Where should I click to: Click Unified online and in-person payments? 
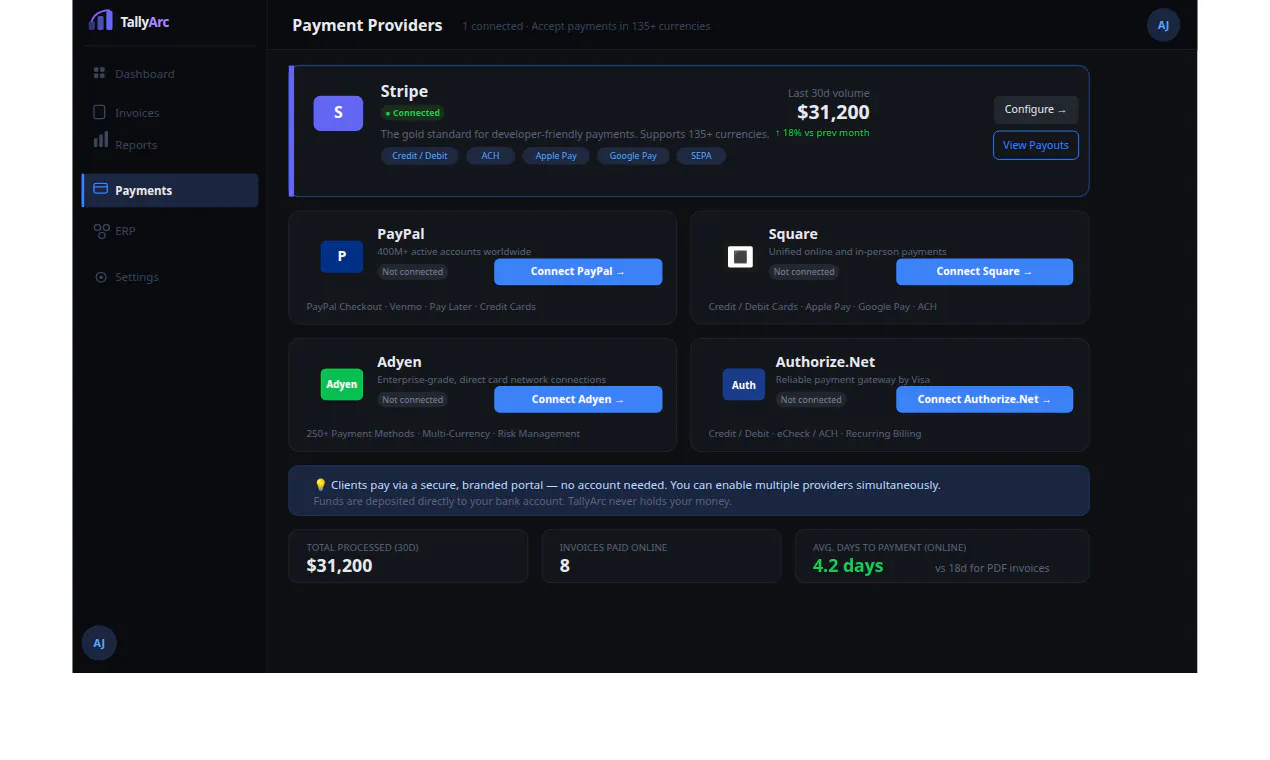point(857,252)
